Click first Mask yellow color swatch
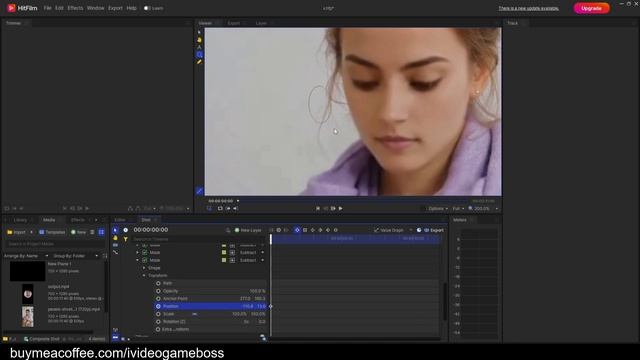The image size is (640, 360). point(224,253)
